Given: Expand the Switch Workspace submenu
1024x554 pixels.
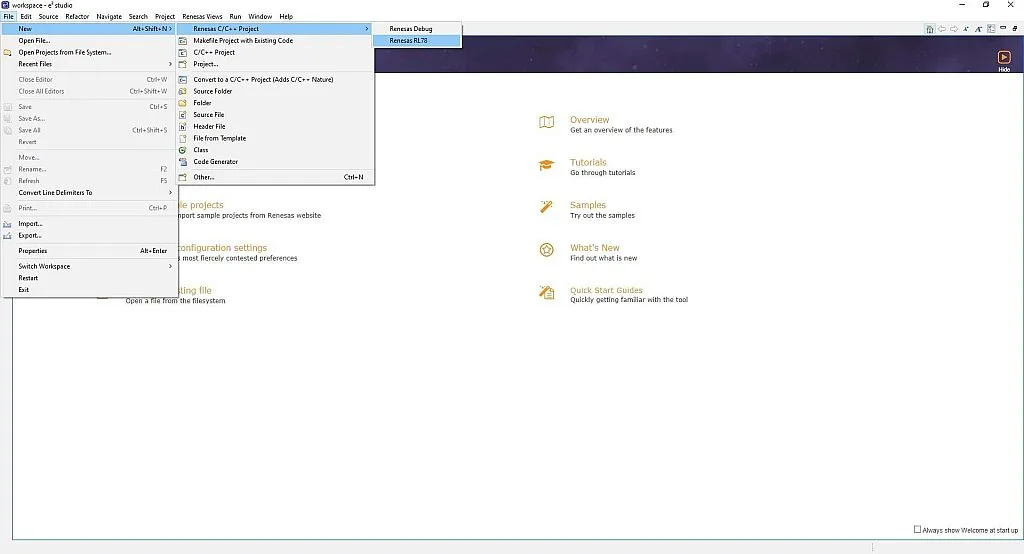Looking at the screenshot, I should [90, 266].
